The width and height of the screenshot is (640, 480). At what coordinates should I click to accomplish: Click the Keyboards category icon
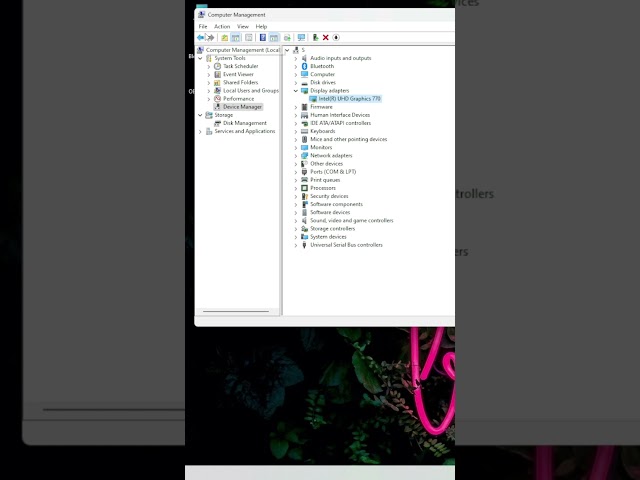(304, 131)
